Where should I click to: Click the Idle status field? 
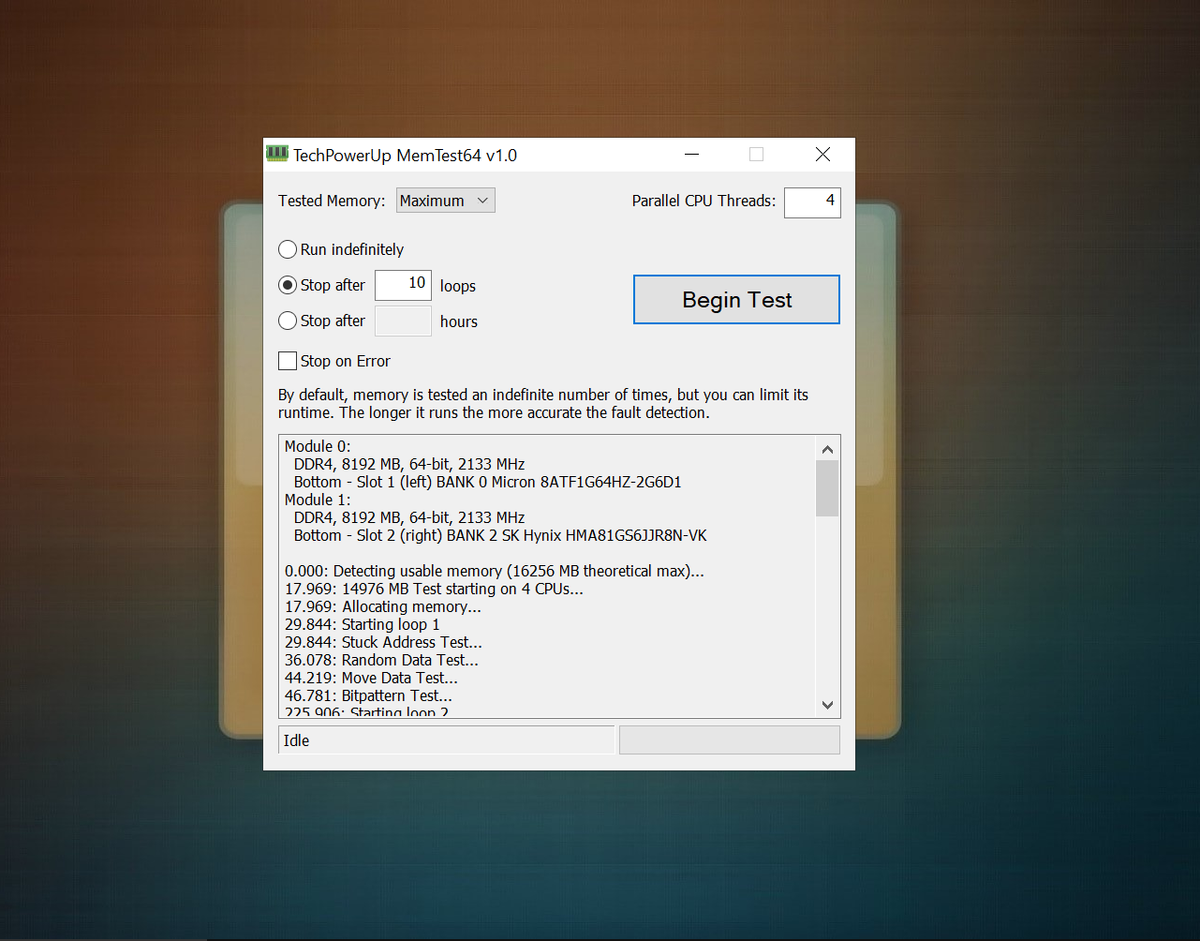(446, 739)
